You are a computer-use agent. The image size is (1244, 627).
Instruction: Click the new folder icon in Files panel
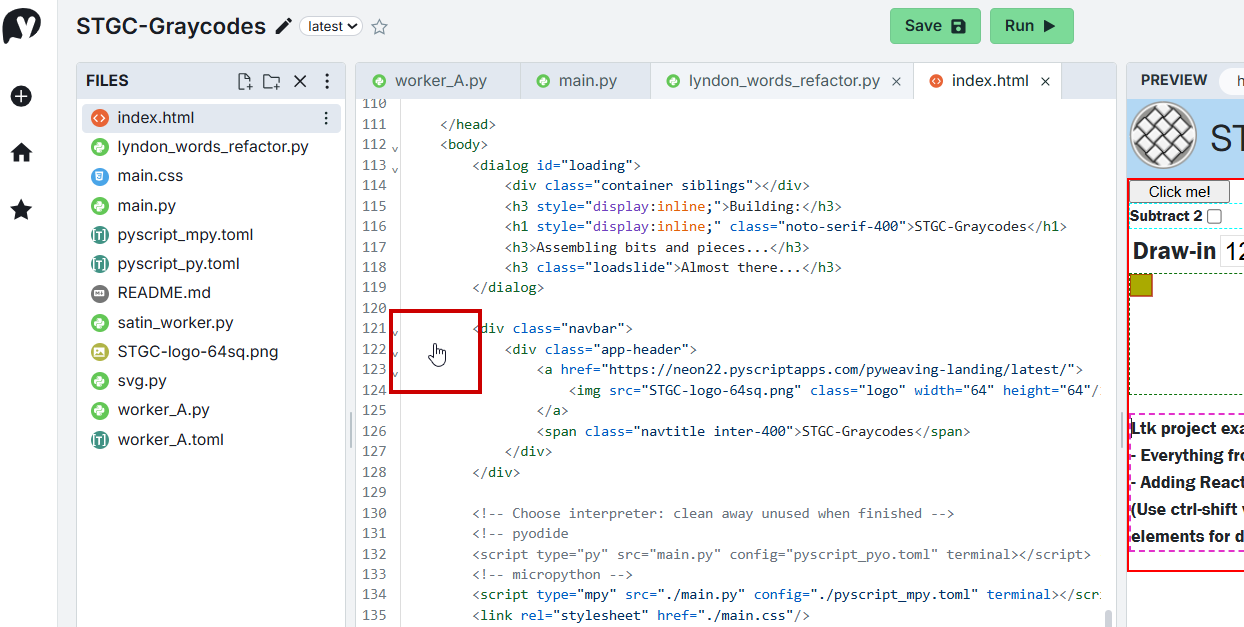271,81
